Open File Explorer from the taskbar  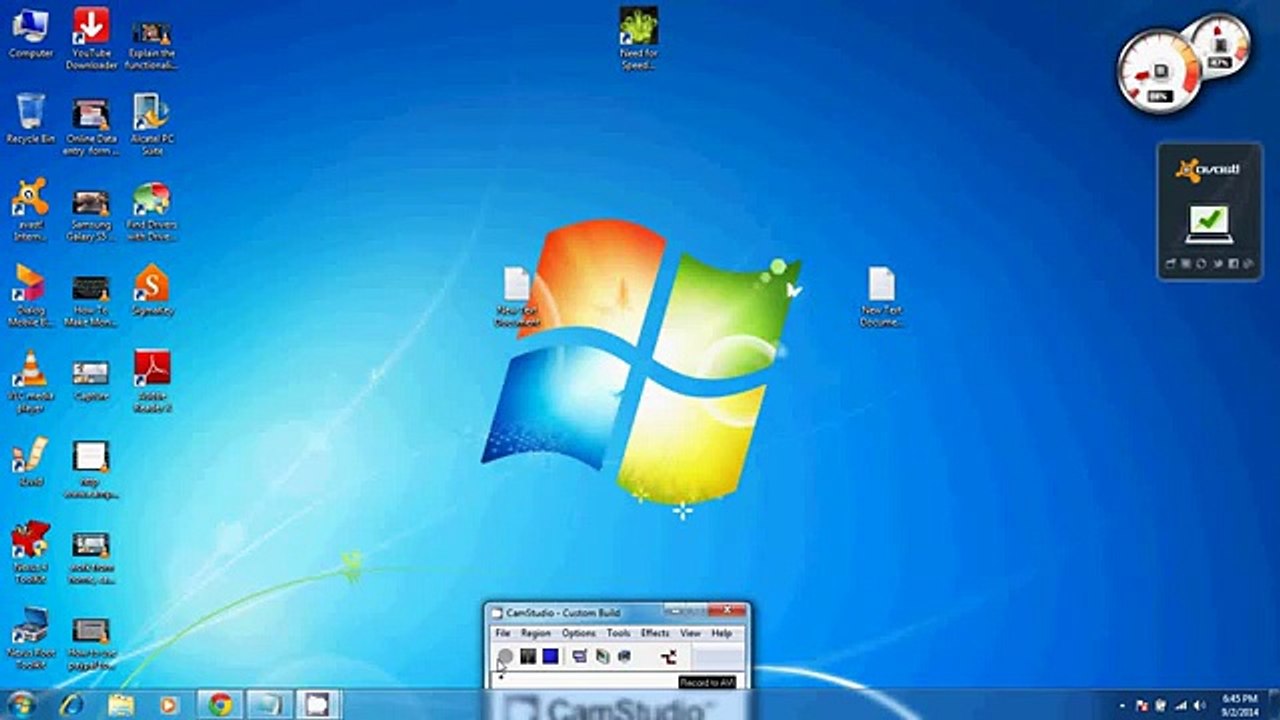tap(121, 704)
